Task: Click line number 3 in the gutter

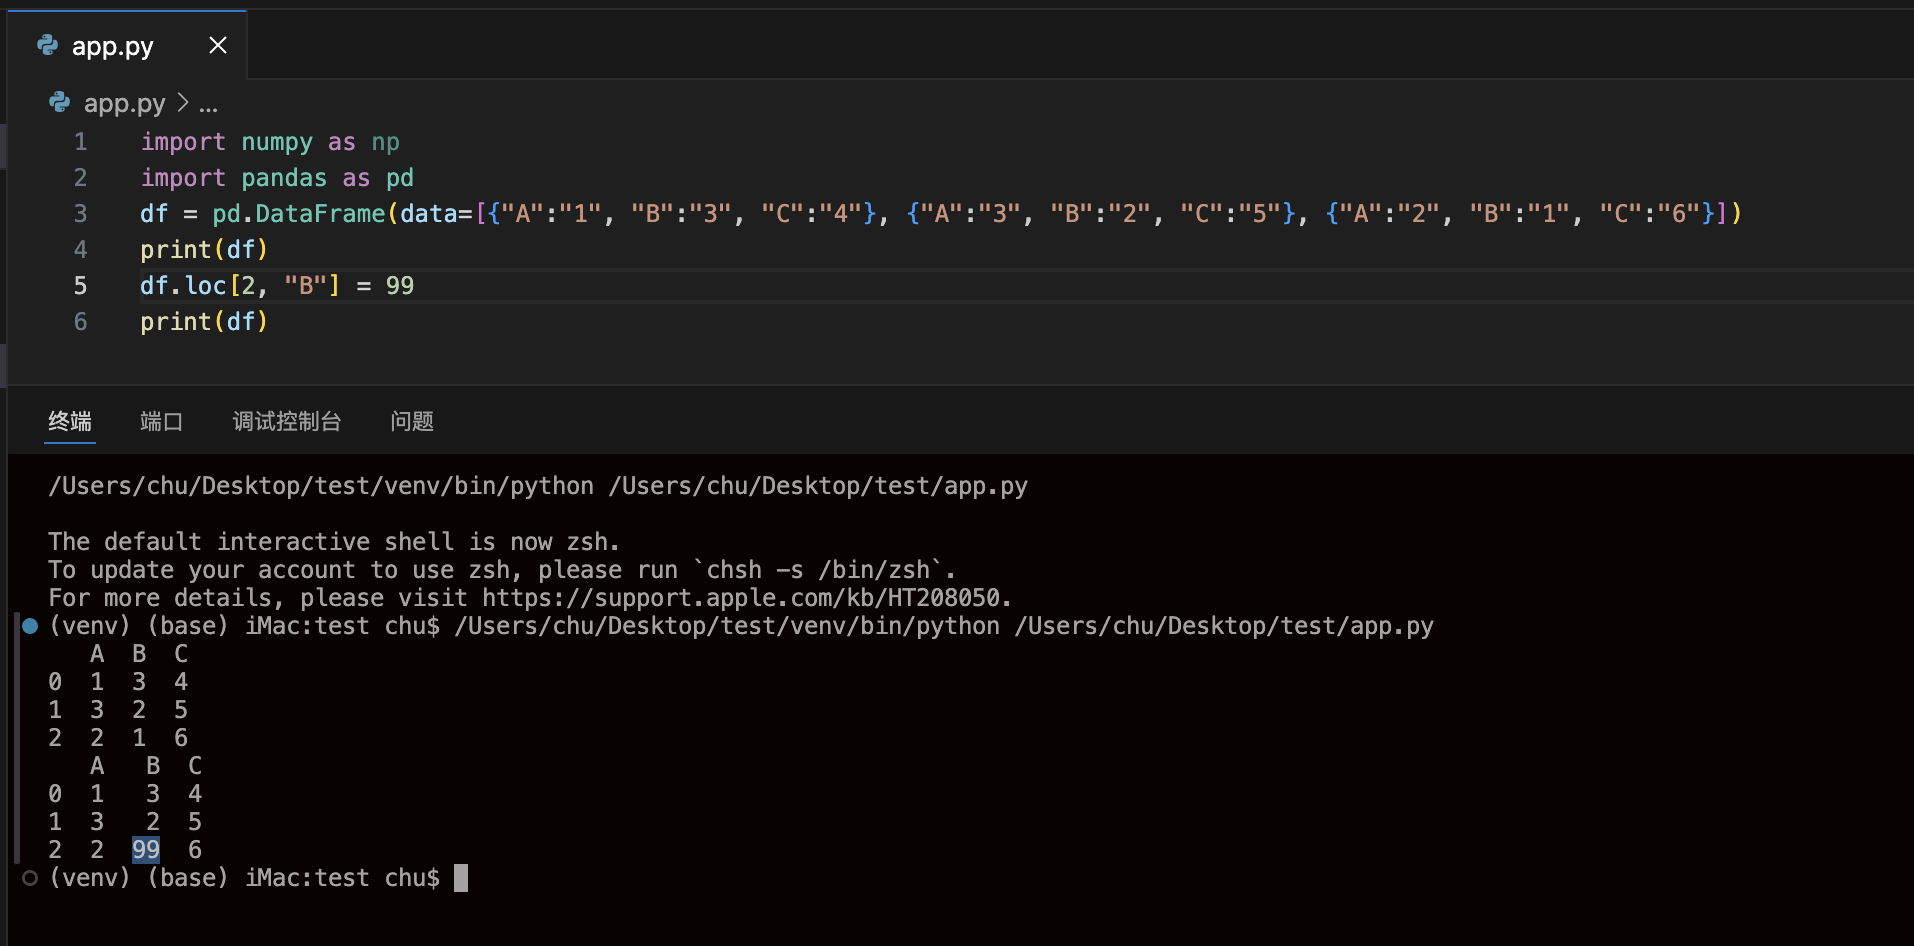Action: point(80,214)
